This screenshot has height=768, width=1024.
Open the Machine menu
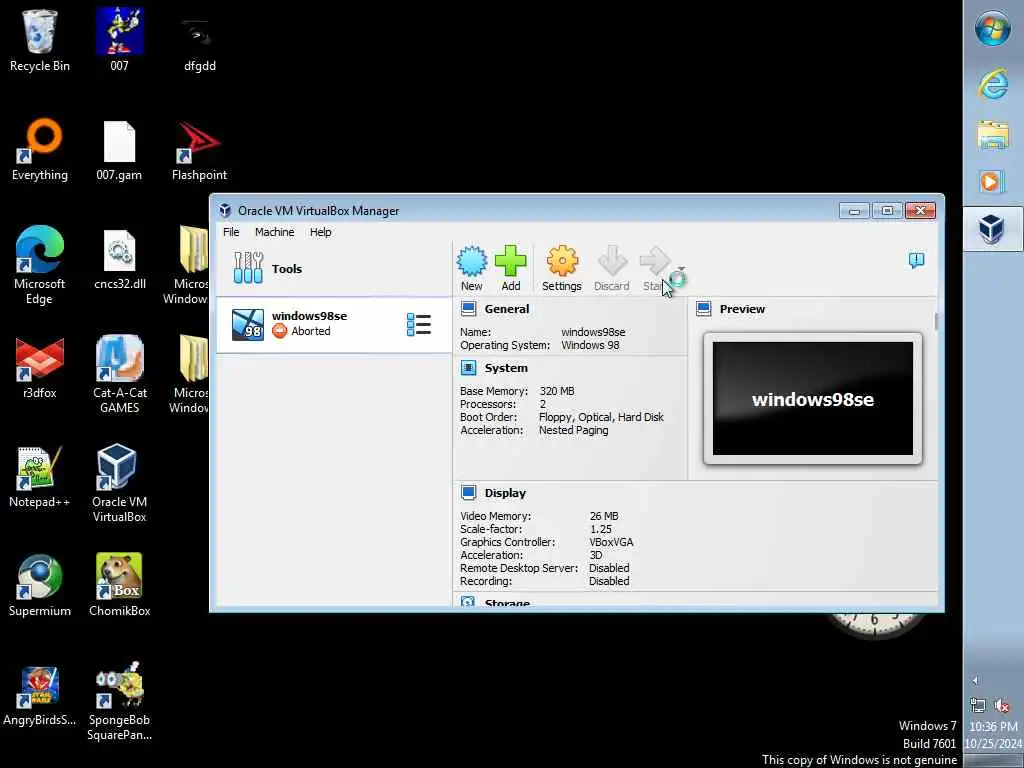(x=274, y=232)
